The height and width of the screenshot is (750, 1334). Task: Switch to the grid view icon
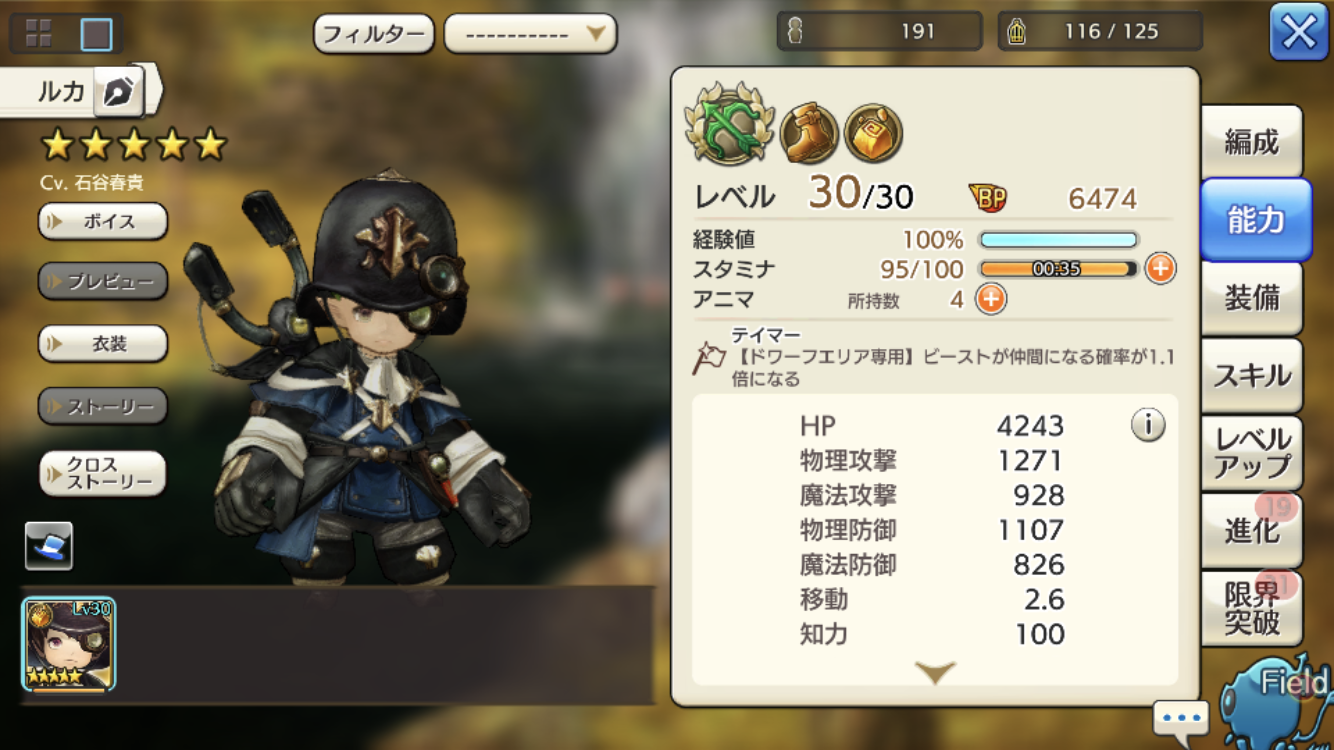(38, 34)
